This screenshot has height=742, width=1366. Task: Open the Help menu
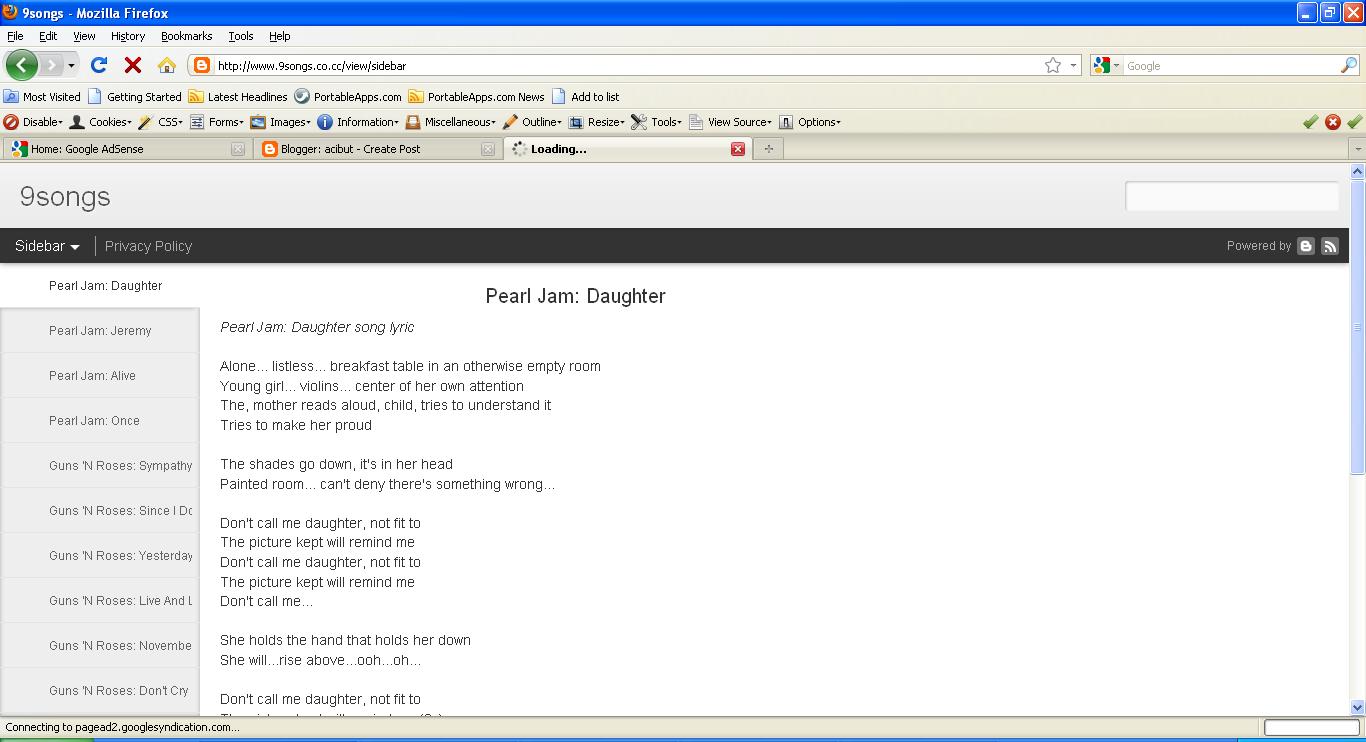[x=280, y=36]
